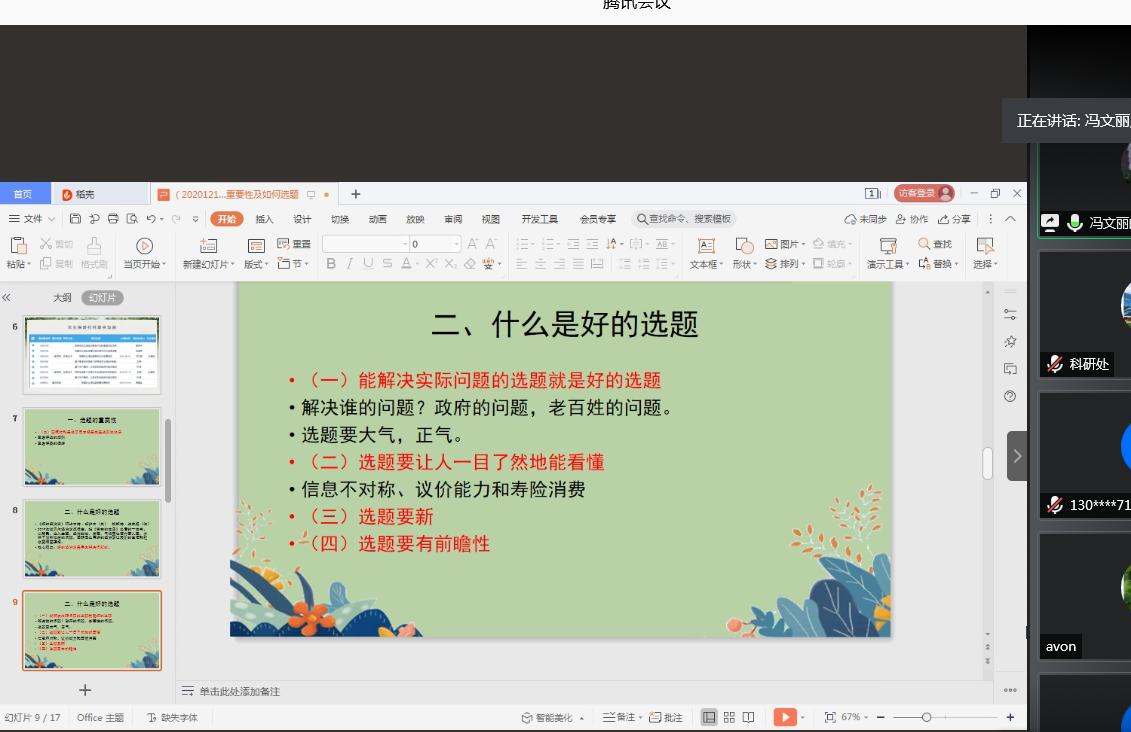The image size is (1131, 732).
Task: Toggle Italic formatting button
Action: tap(349, 264)
